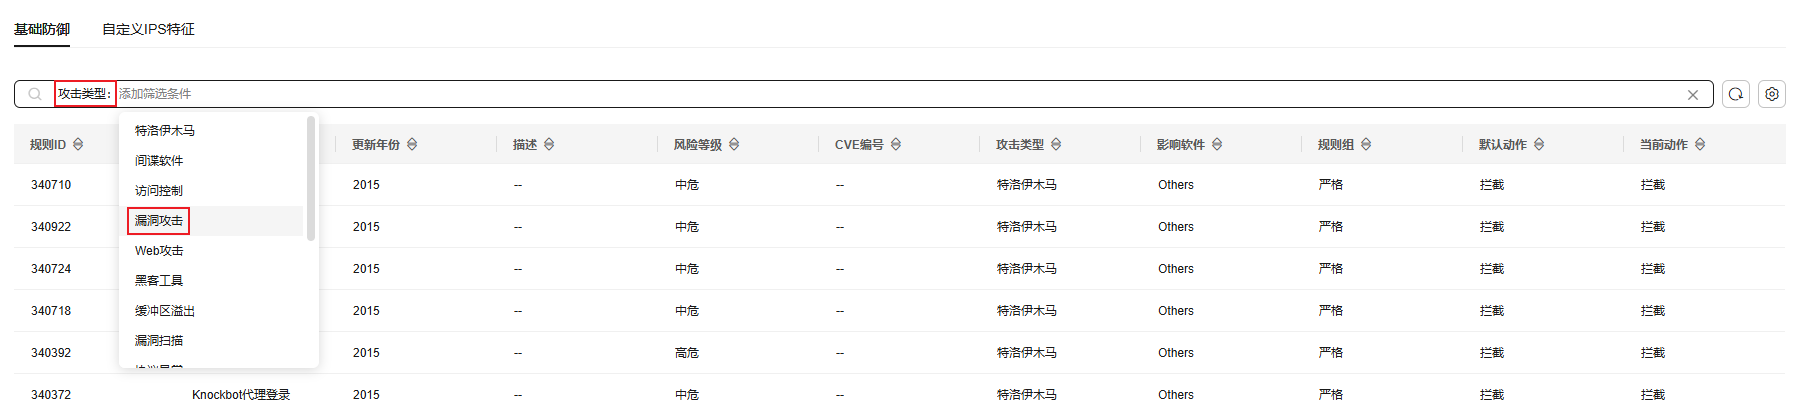1795x414 pixels.
Task: Click the search magnifier icon
Action: point(35,94)
